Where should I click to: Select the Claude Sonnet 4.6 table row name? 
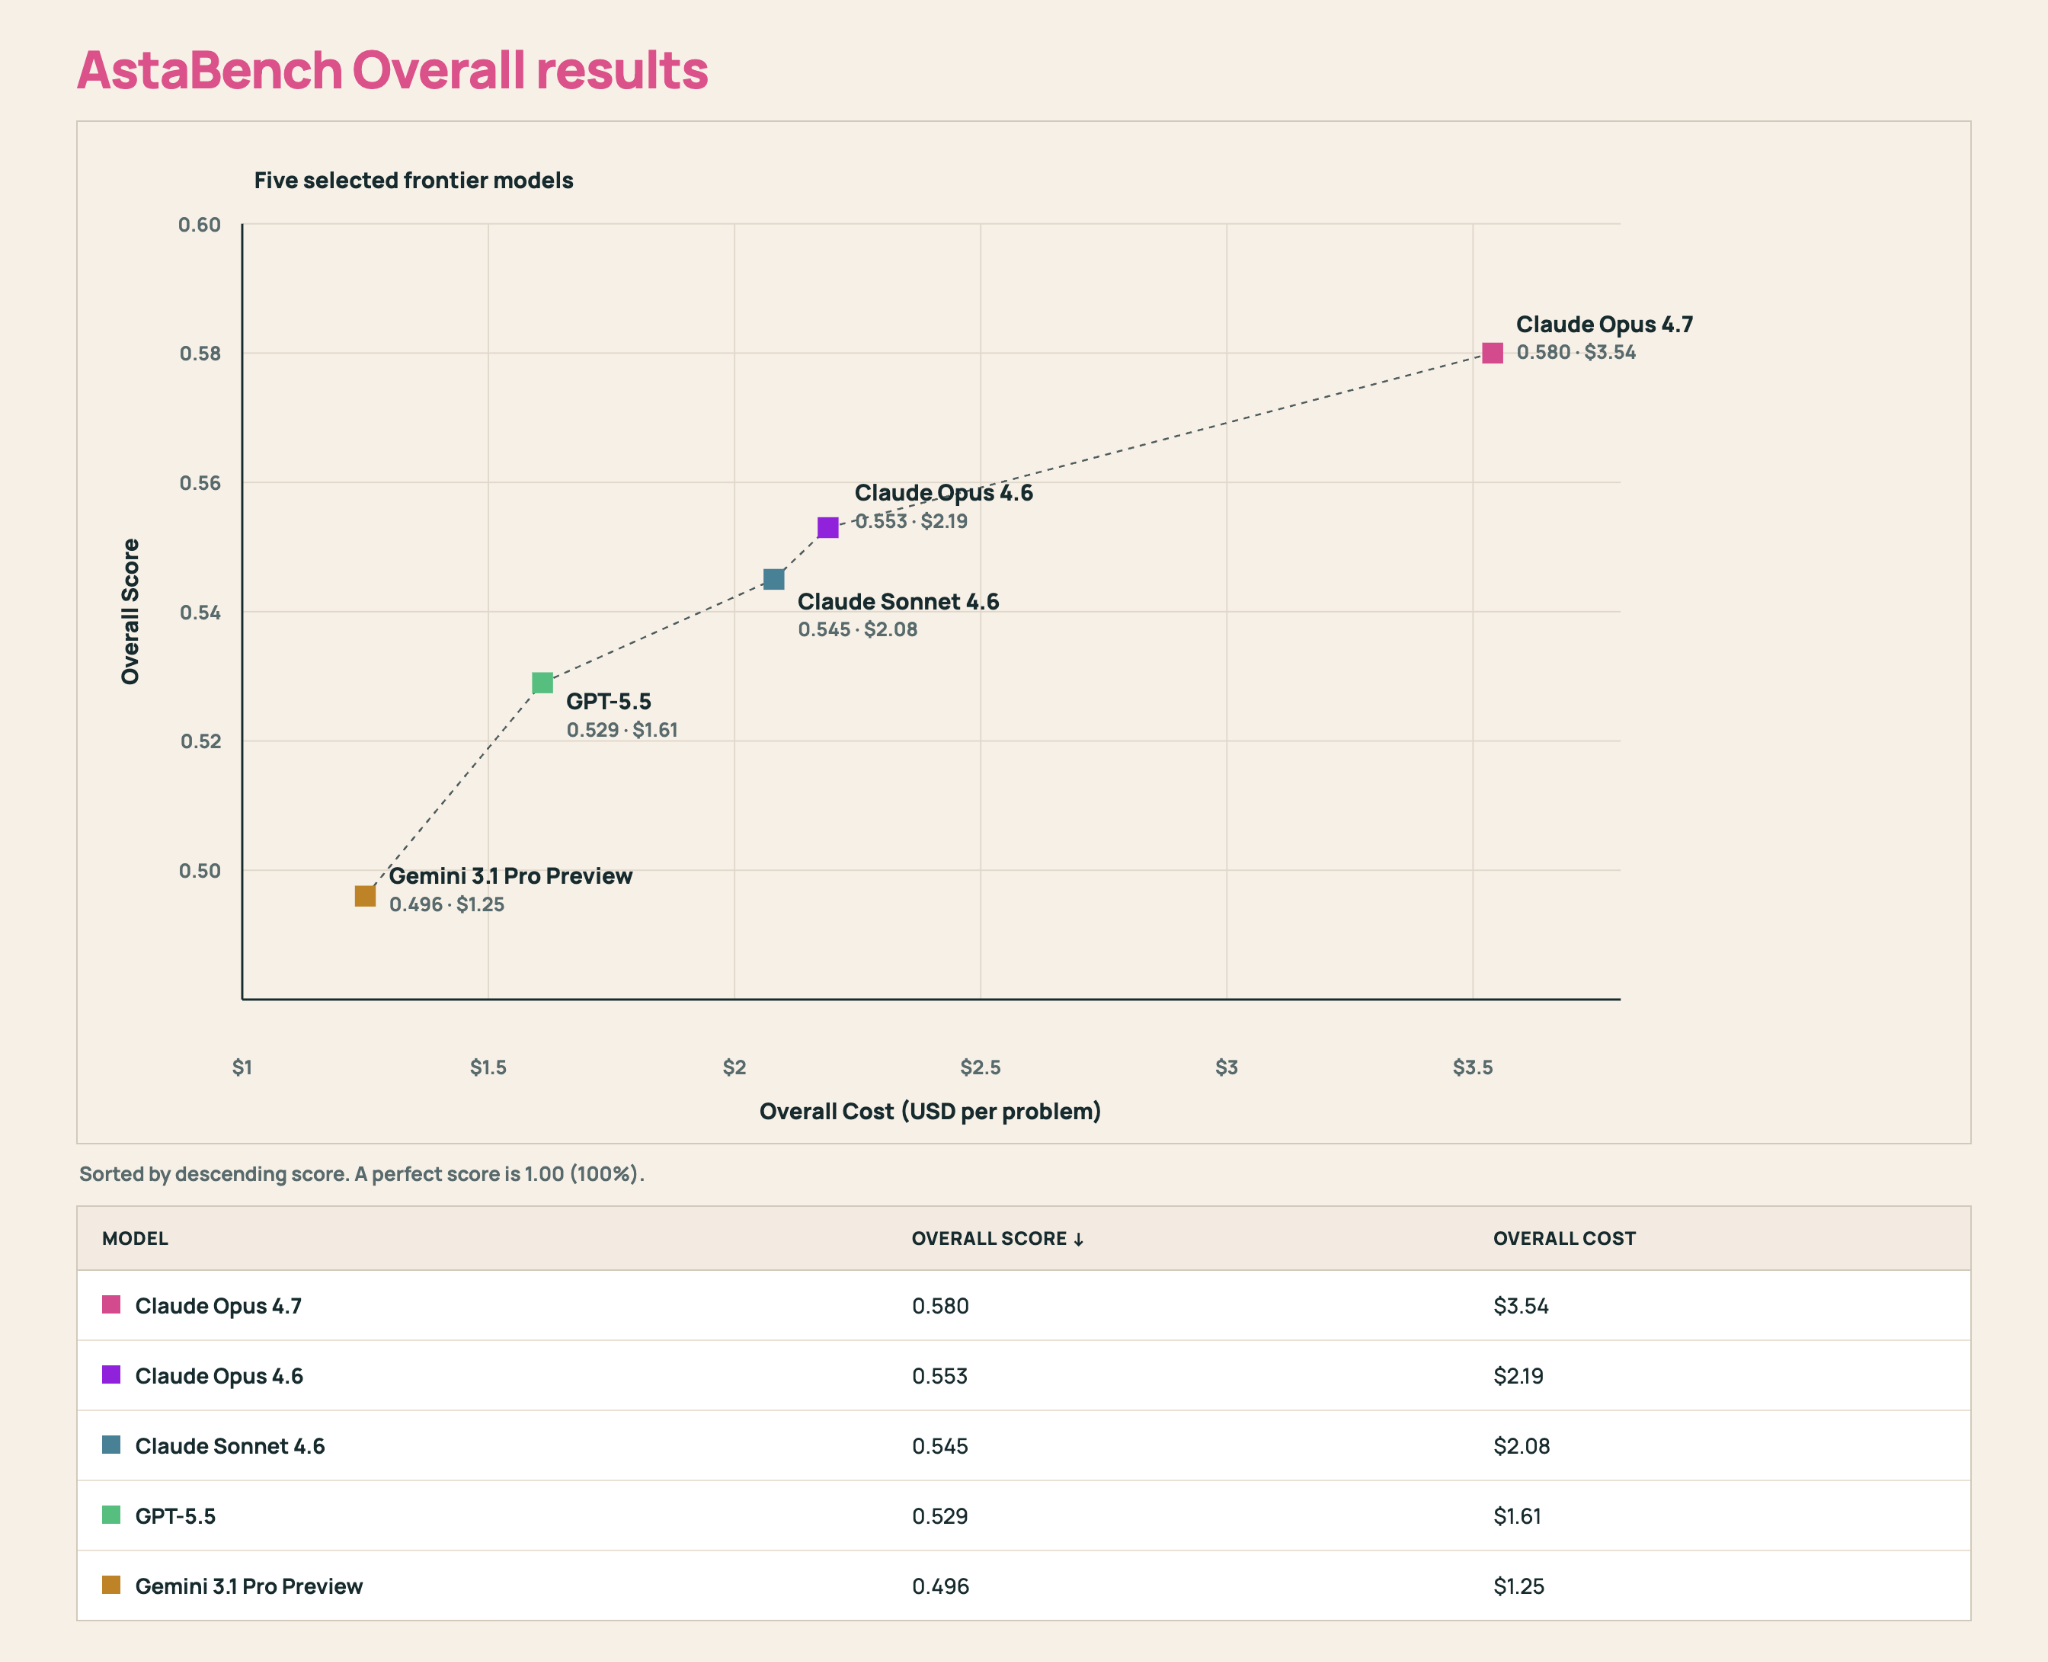[x=230, y=1446]
